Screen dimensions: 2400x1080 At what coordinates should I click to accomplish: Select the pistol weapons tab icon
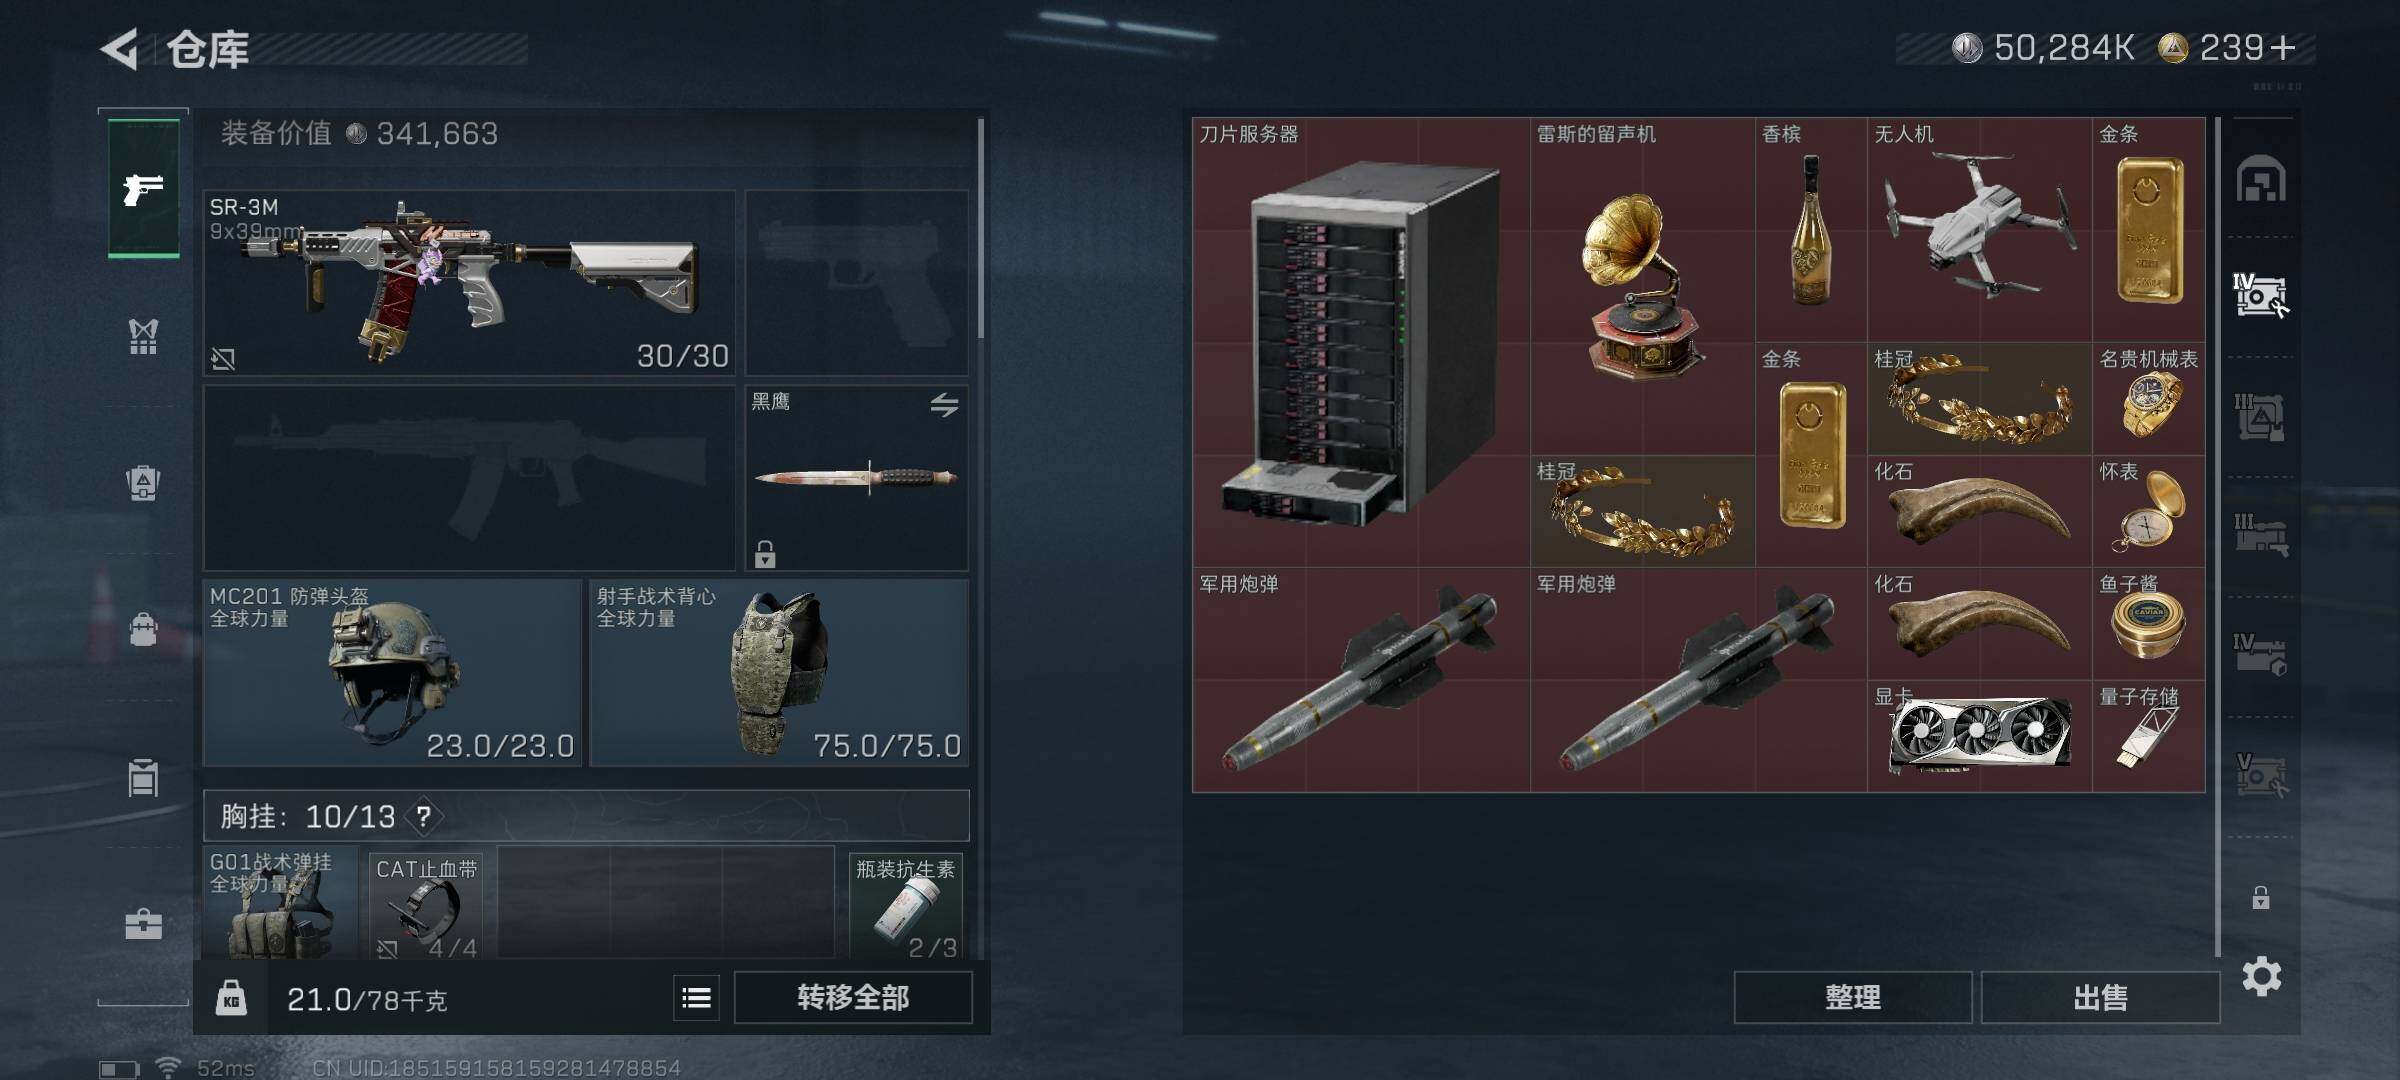143,188
